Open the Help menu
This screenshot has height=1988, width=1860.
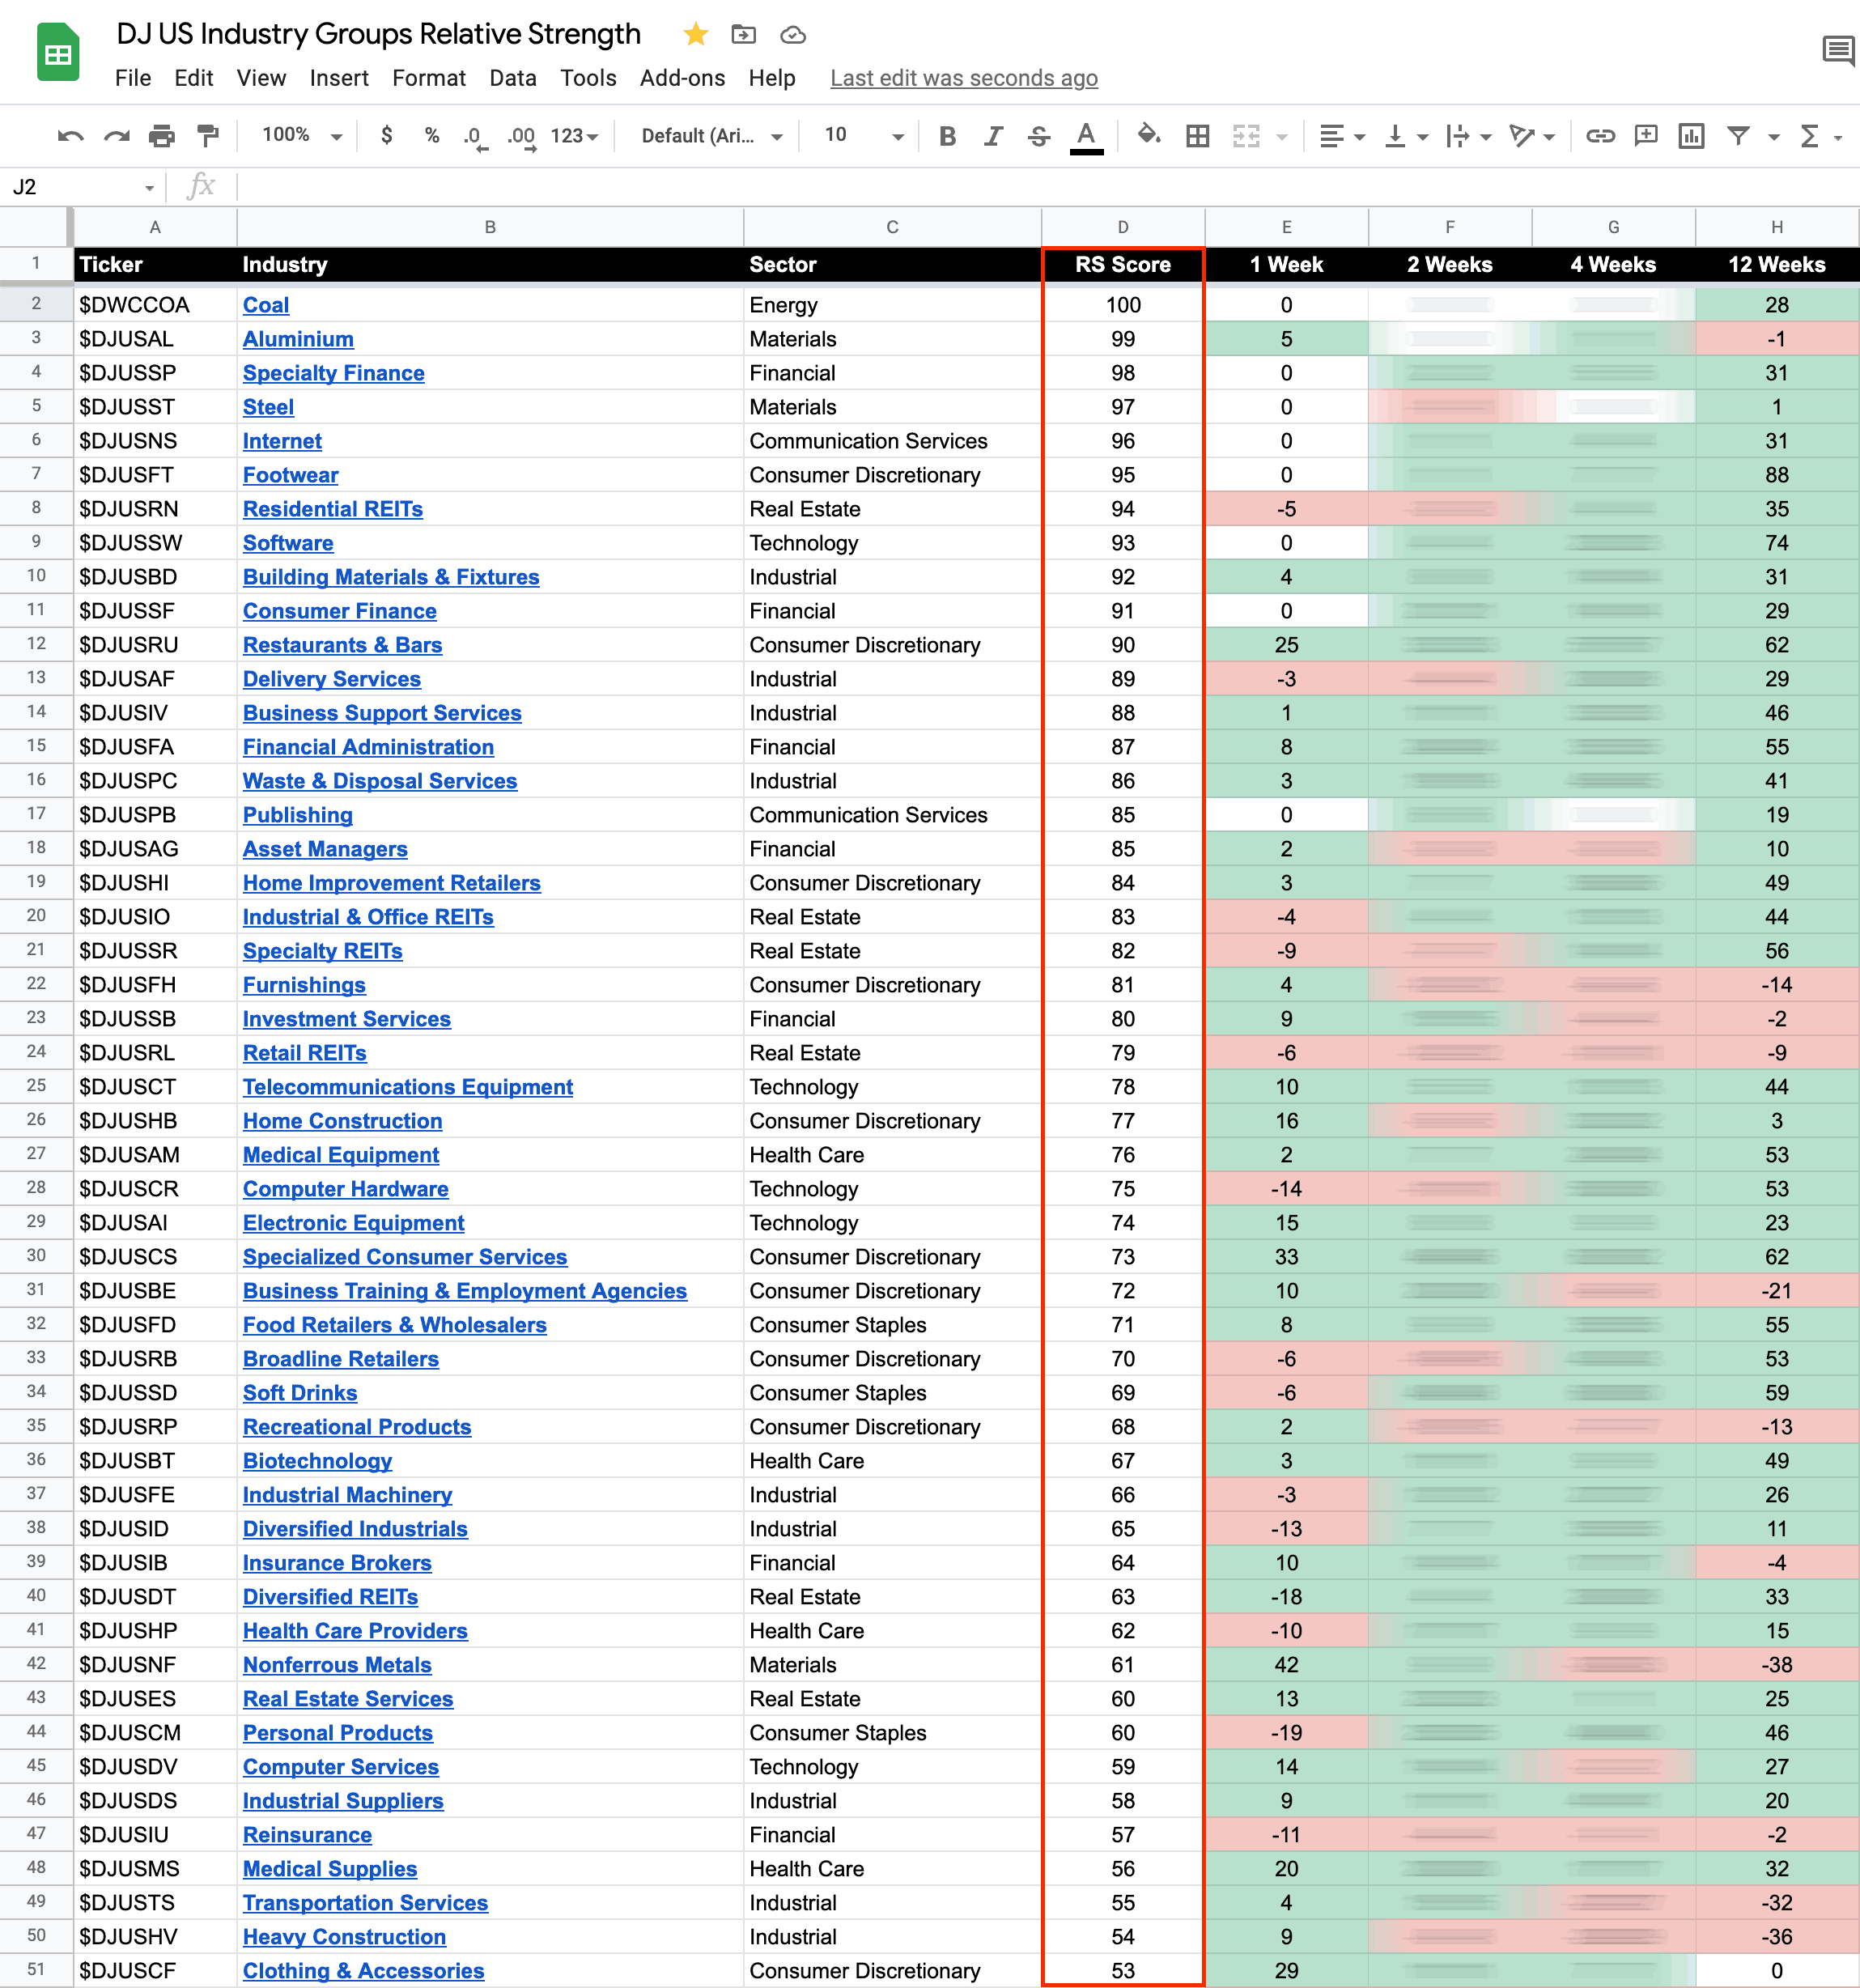coord(772,78)
